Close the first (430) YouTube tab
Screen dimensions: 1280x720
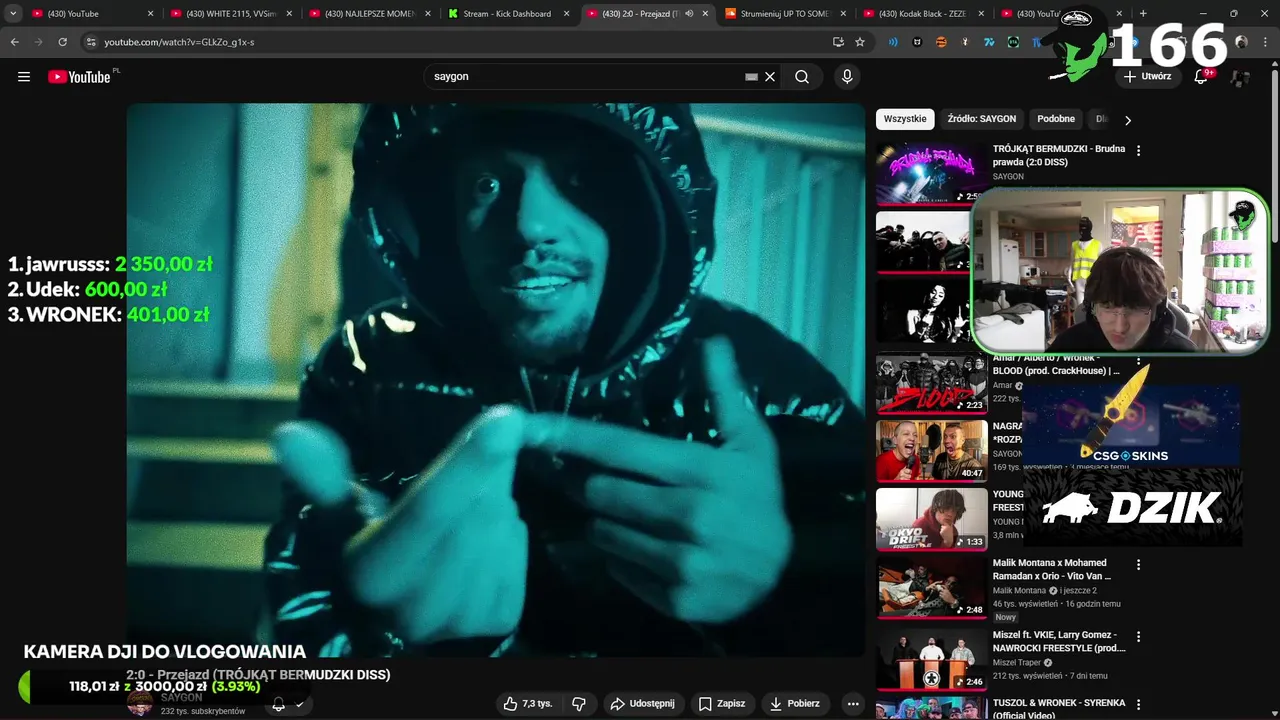[151, 14]
